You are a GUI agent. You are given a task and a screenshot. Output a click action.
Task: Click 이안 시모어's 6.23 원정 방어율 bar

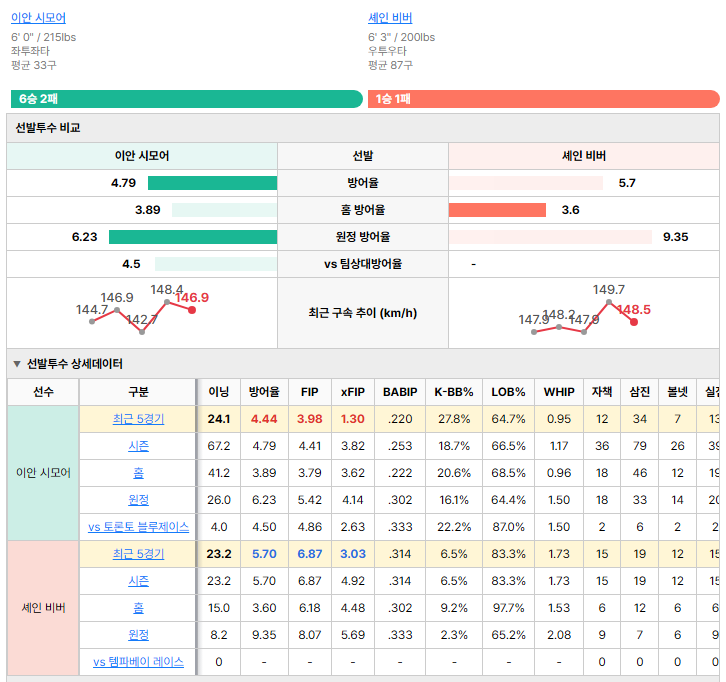point(193,237)
